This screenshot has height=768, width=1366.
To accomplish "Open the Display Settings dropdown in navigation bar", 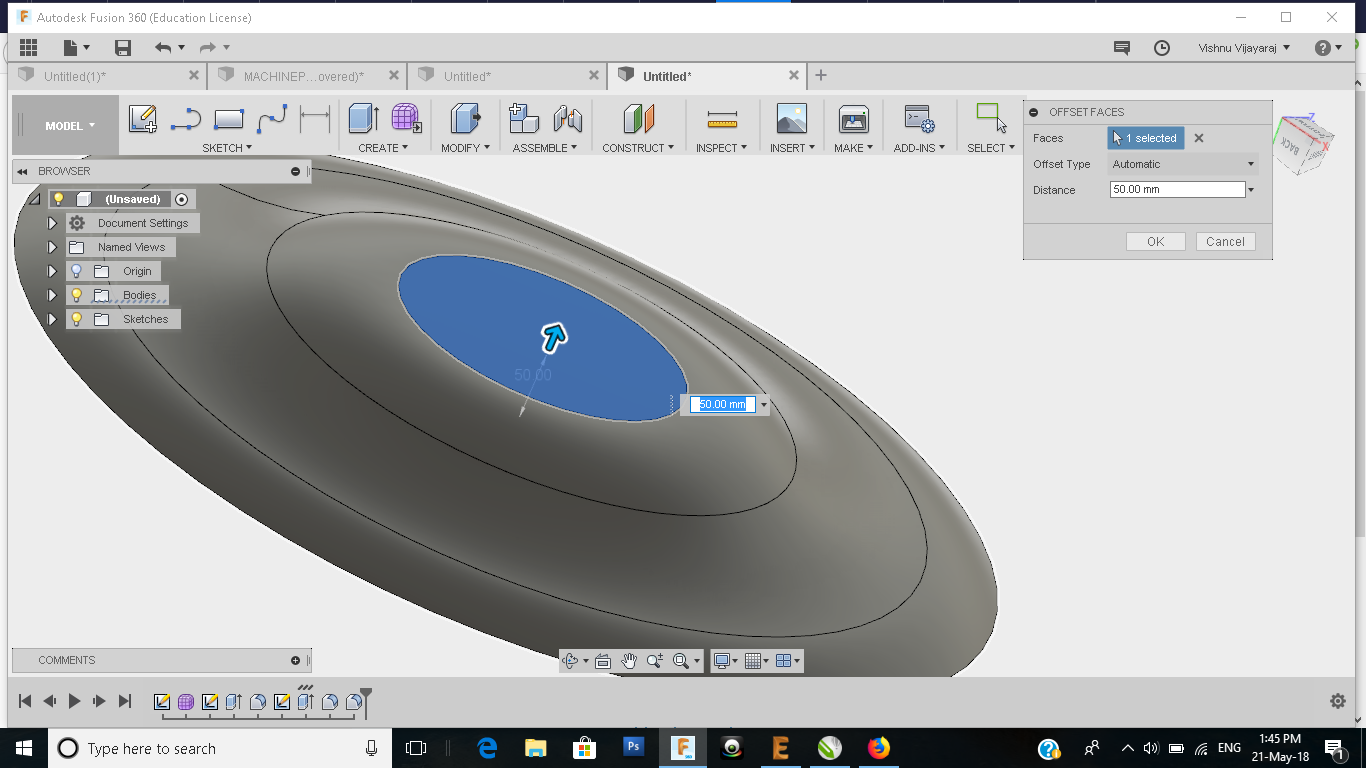I will coord(725,660).
